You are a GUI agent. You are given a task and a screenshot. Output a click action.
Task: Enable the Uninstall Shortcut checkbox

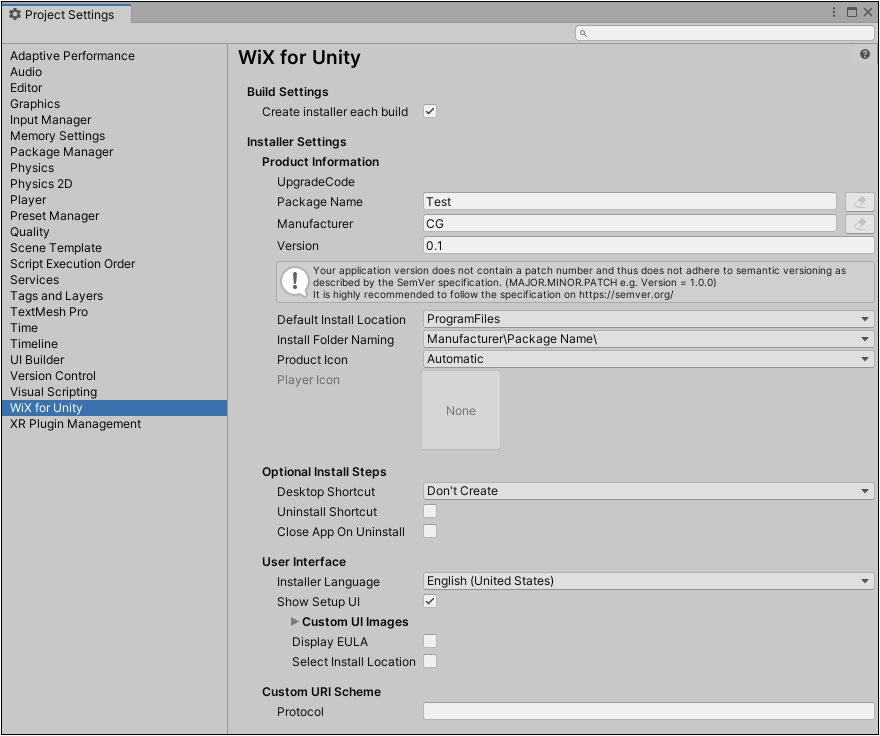click(x=430, y=511)
